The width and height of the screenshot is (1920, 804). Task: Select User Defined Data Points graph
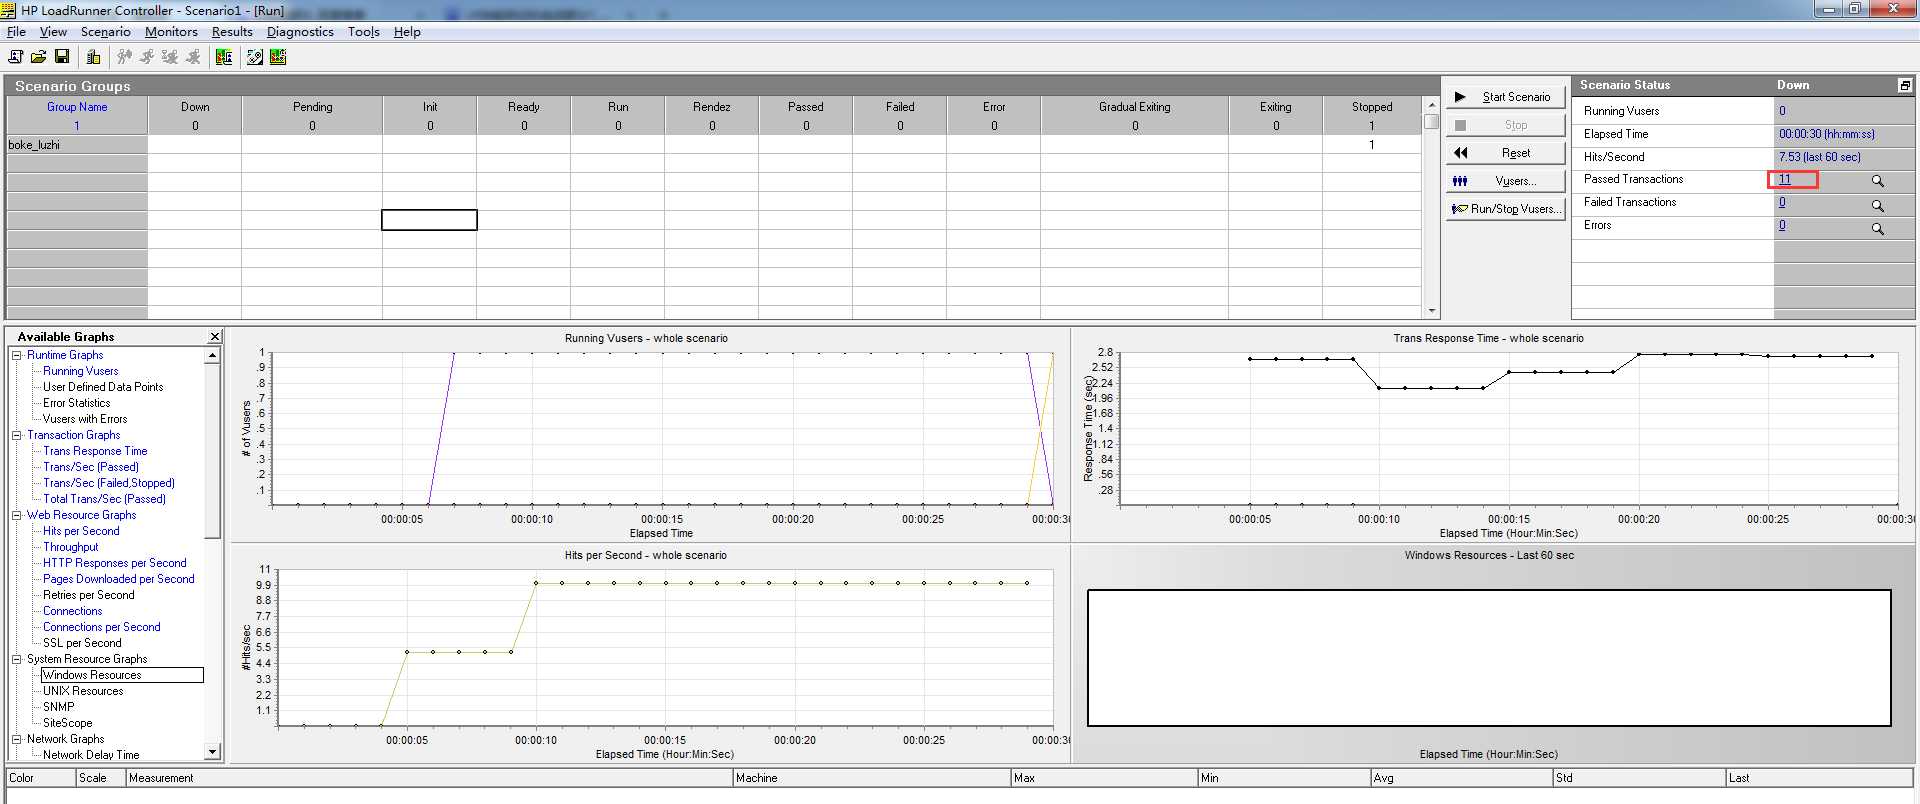click(103, 387)
